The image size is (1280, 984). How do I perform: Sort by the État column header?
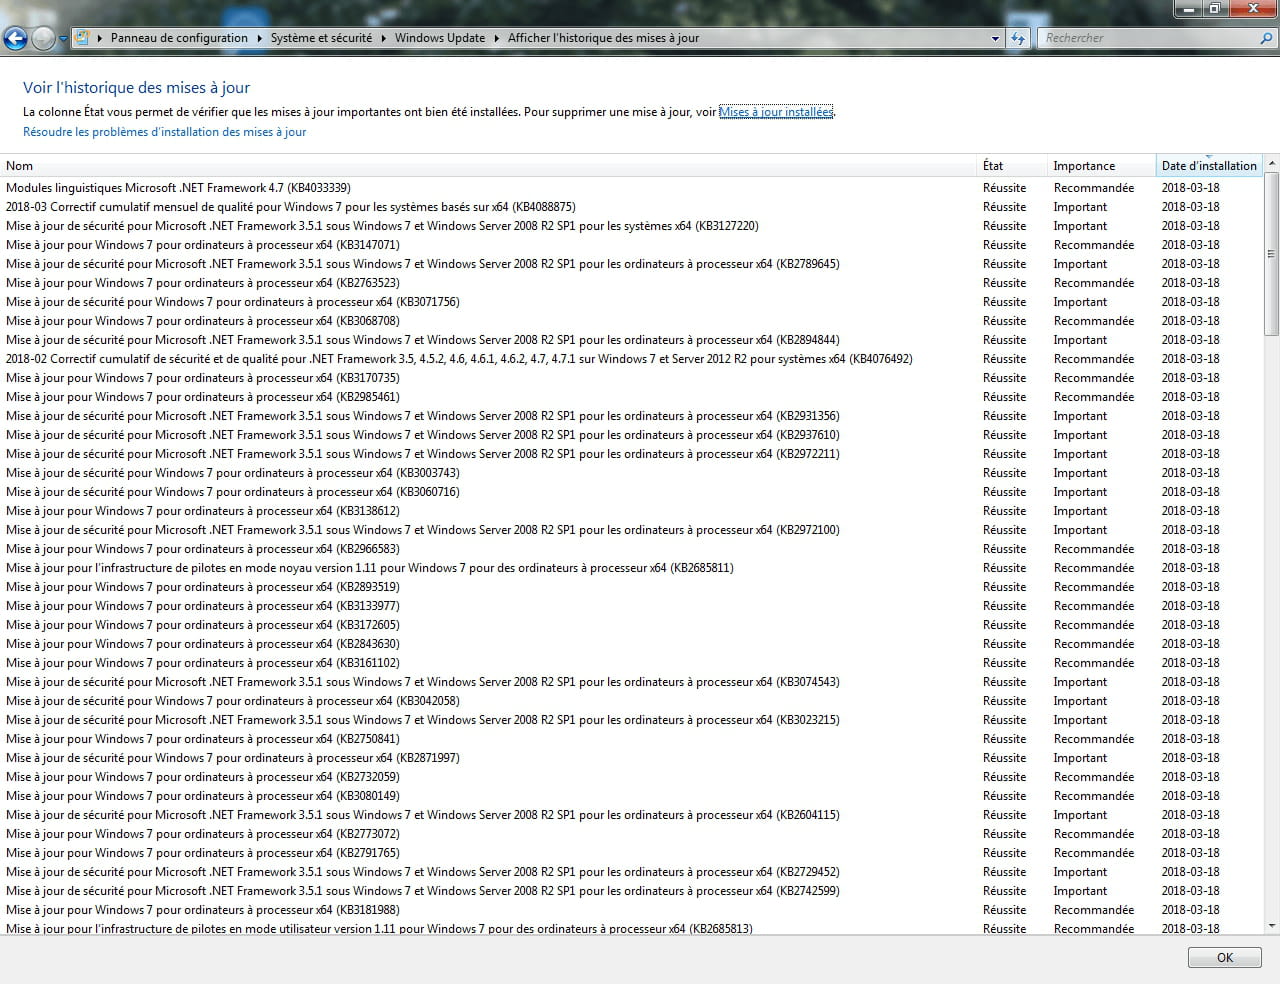point(1012,166)
